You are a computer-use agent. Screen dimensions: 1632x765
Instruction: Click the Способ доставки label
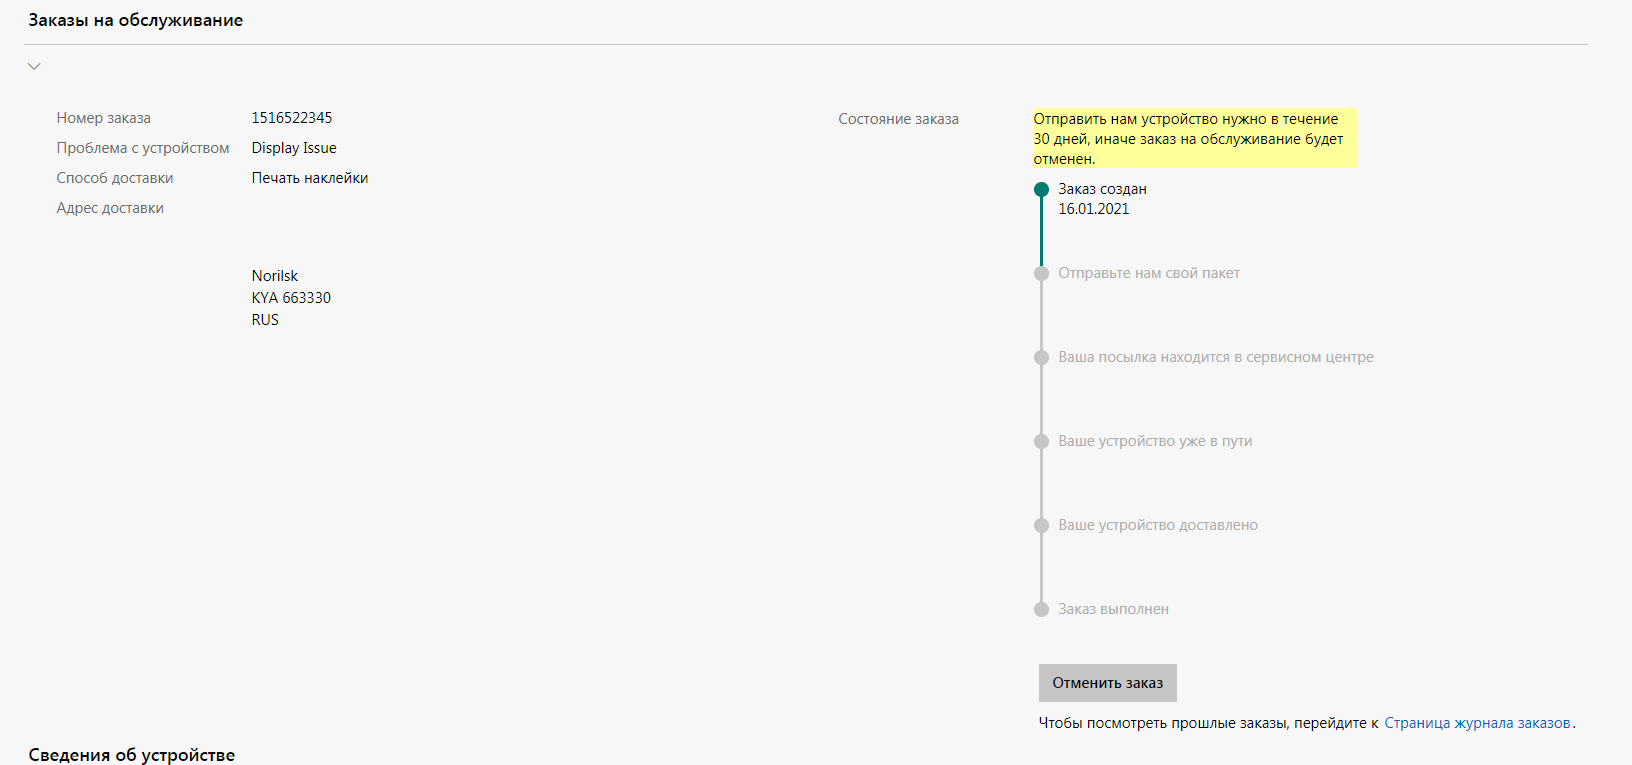[x=115, y=178]
